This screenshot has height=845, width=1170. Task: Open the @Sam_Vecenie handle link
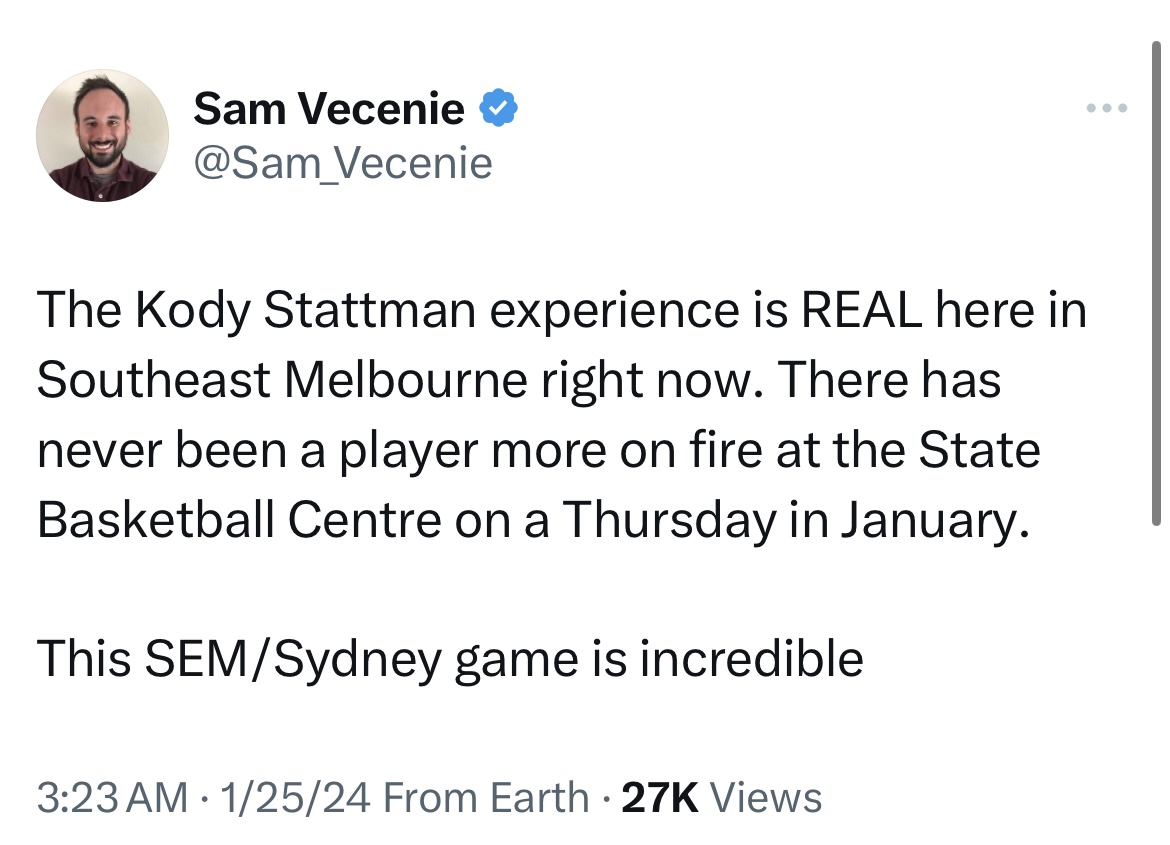coord(343,162)
